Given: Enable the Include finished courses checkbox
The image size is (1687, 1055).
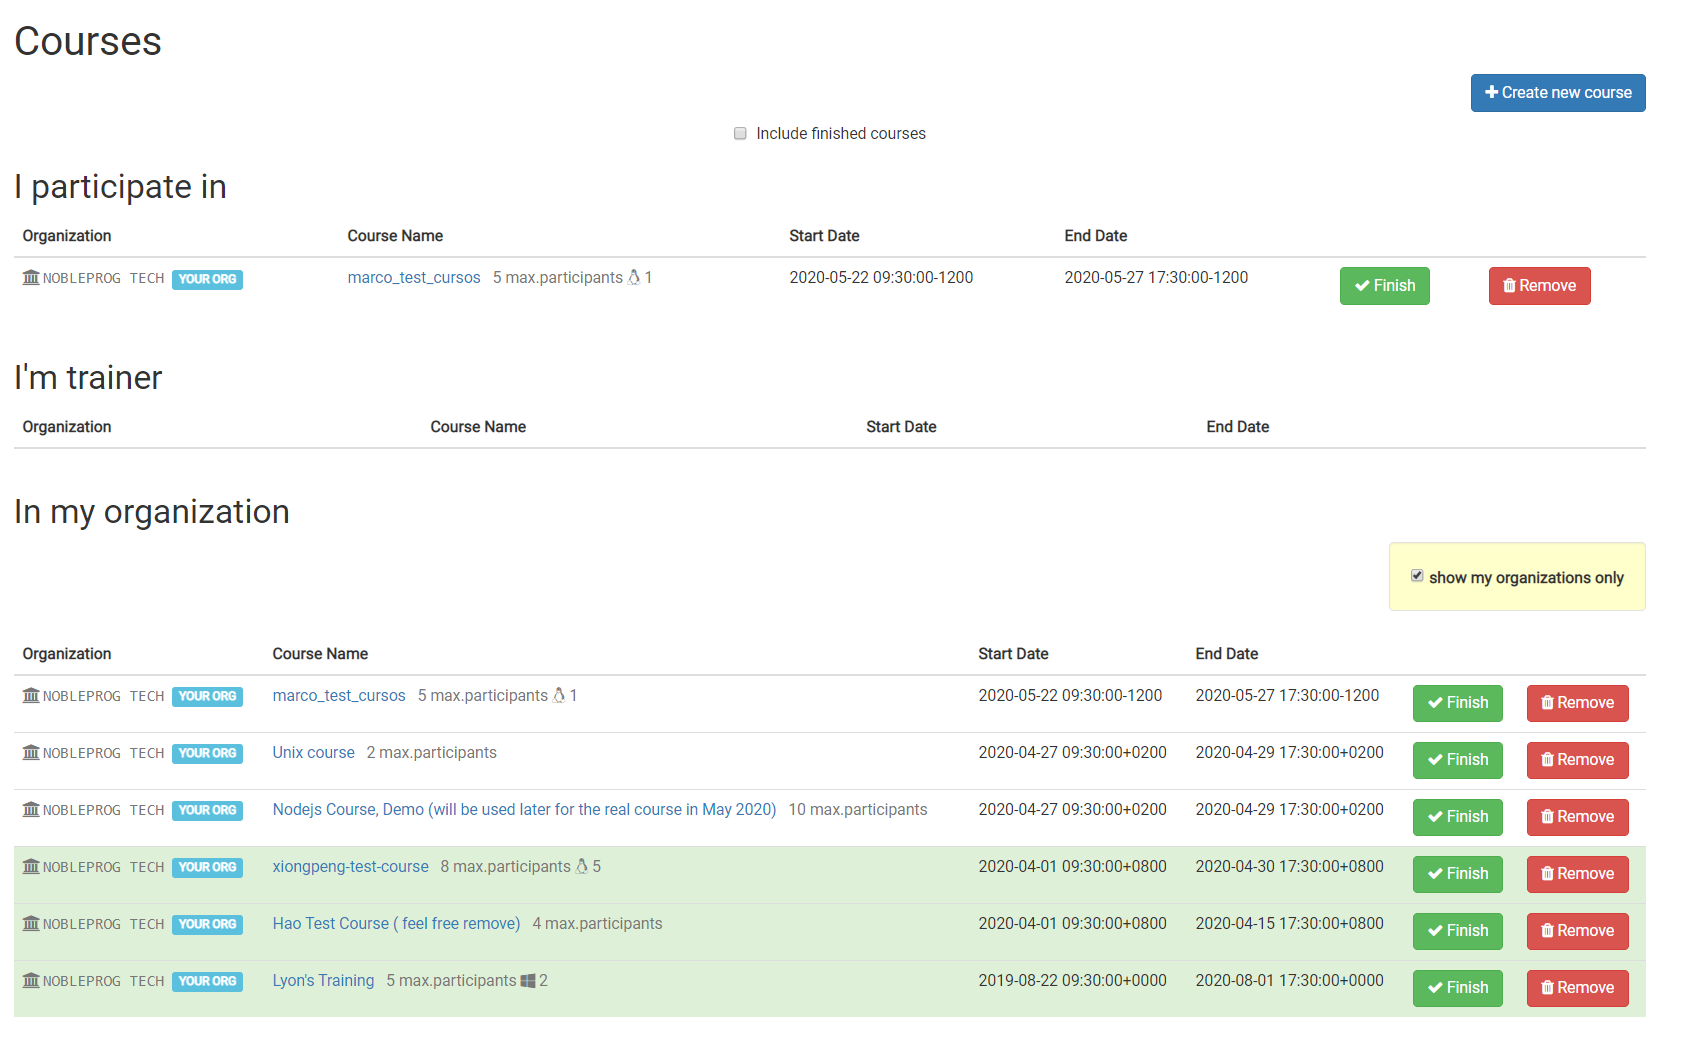Looking at the screenshot, I should pos(740,134).
